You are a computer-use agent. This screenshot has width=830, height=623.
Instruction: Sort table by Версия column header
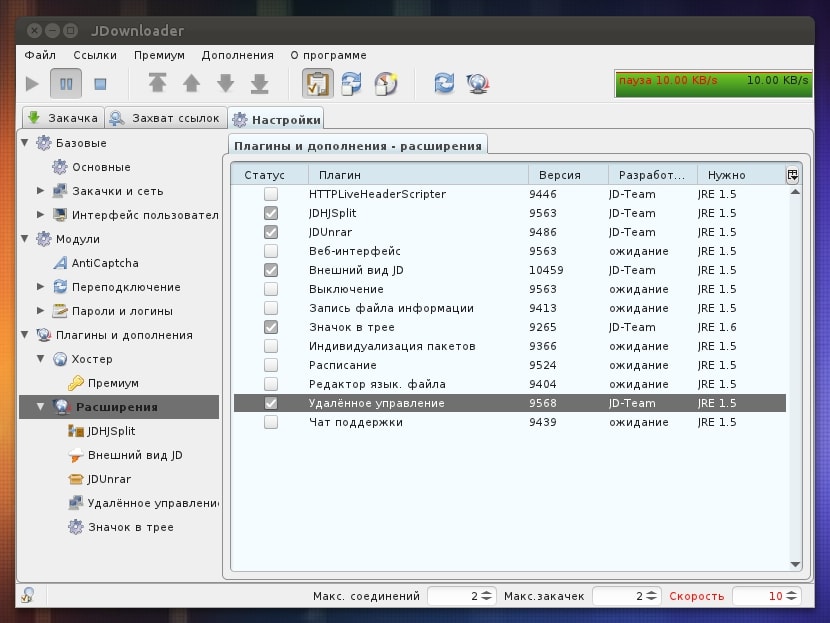point(568,175)
